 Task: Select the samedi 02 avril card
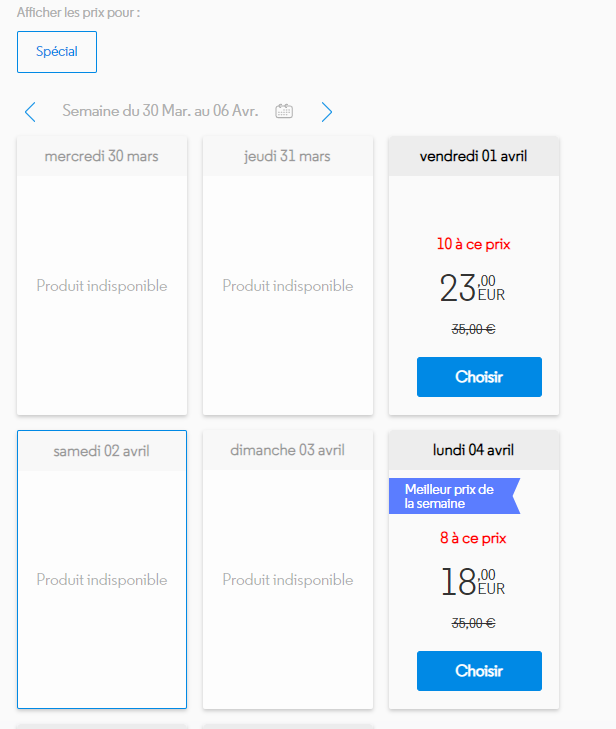[102, 580]
